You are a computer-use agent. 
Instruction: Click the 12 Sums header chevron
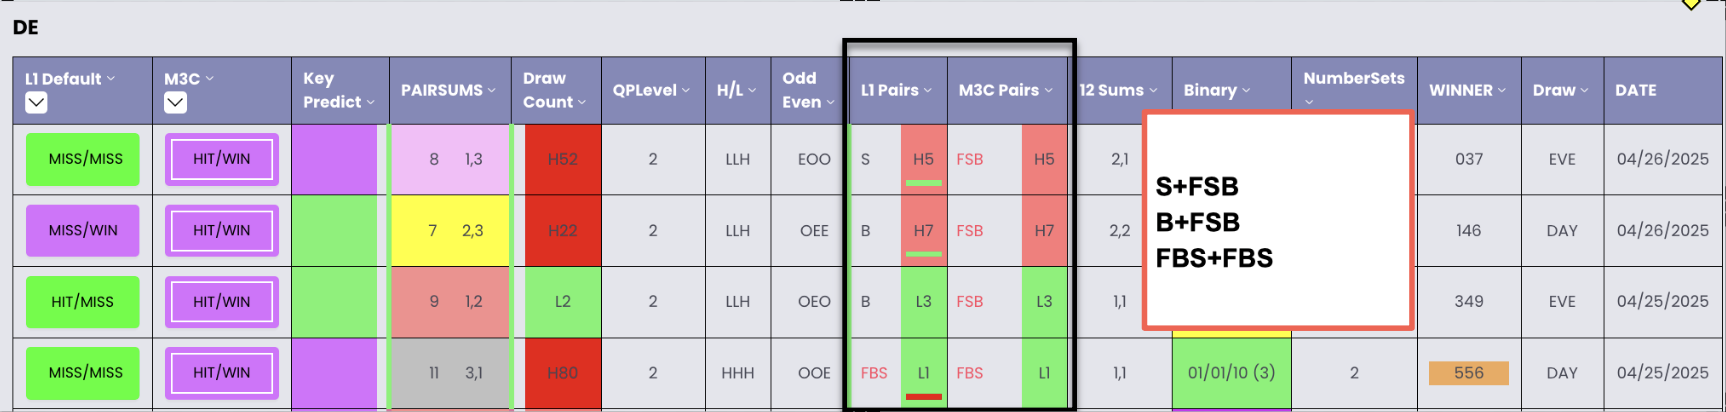point(1153,90)
